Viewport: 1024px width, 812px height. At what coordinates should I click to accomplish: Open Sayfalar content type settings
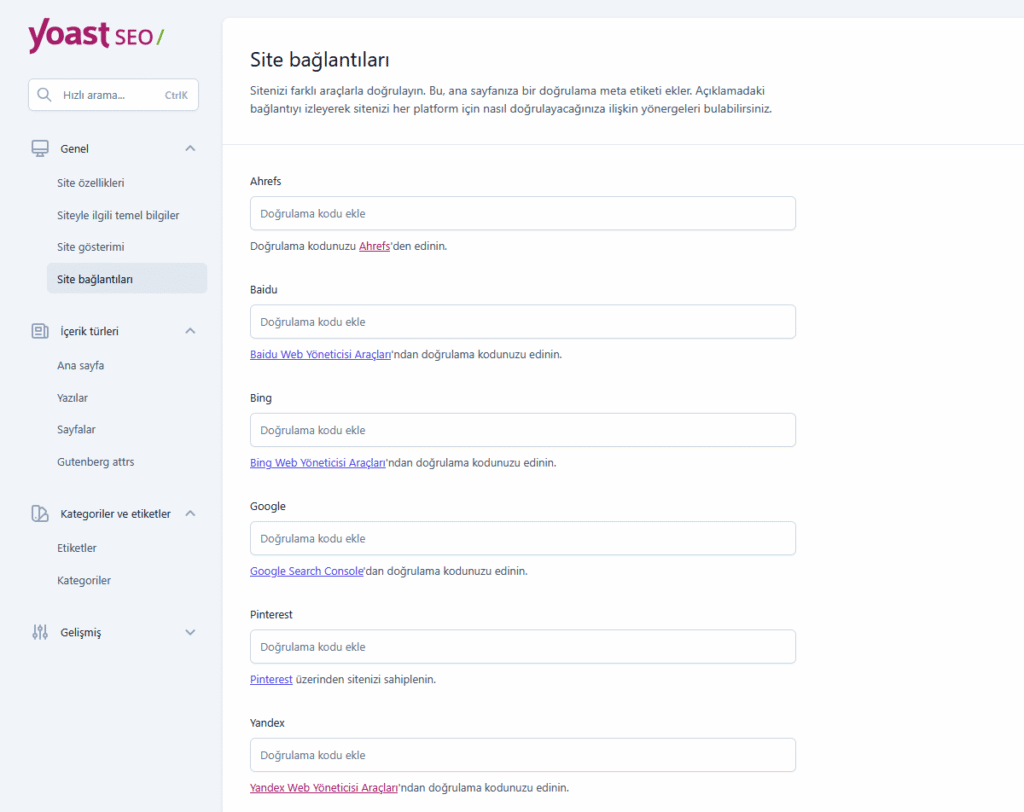coord(76,429)
